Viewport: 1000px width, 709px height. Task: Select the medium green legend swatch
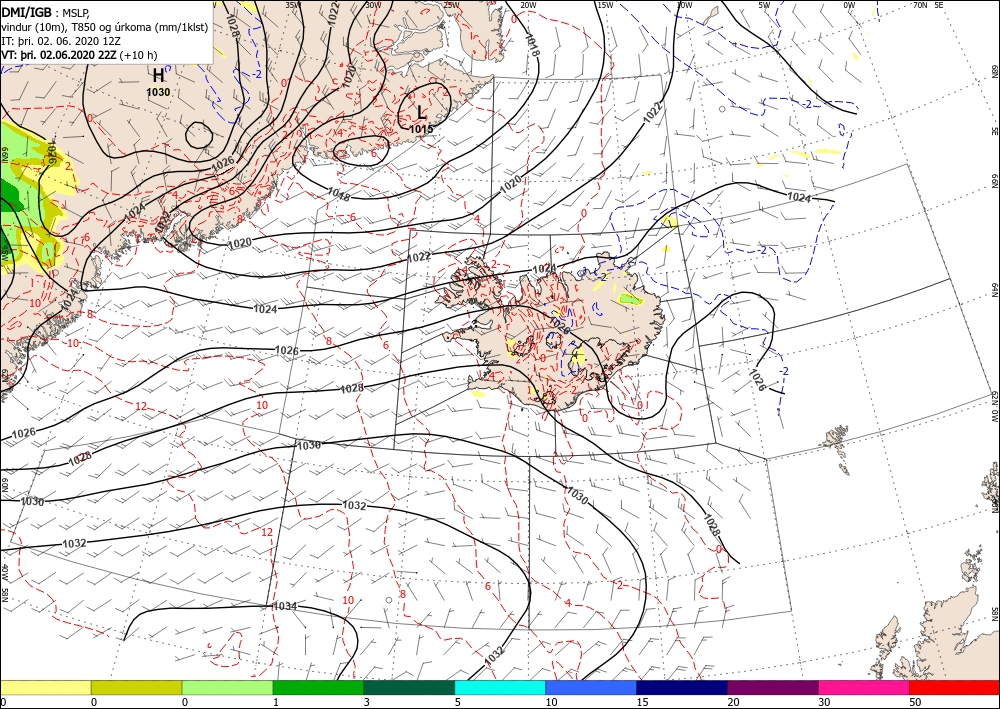pyautogui.click(x=318, y=687)
